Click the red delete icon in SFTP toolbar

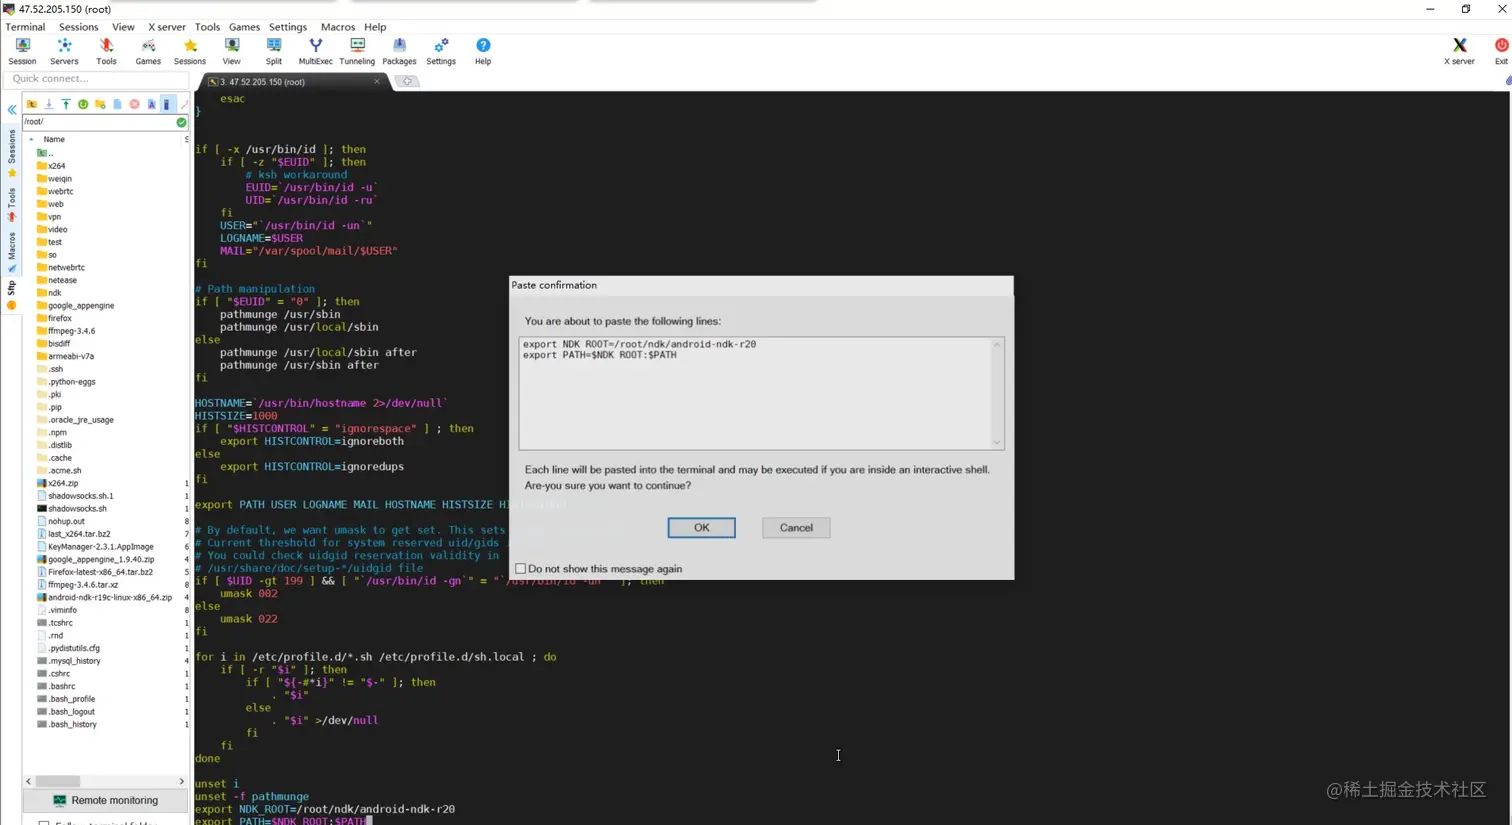134,104
